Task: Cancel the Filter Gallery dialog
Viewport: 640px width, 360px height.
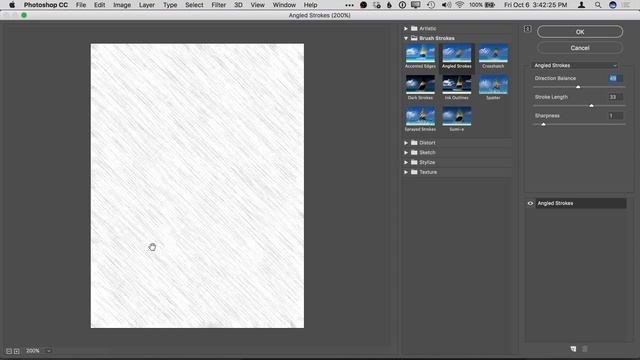Action: pyautogui.click(x=580, y=48)
